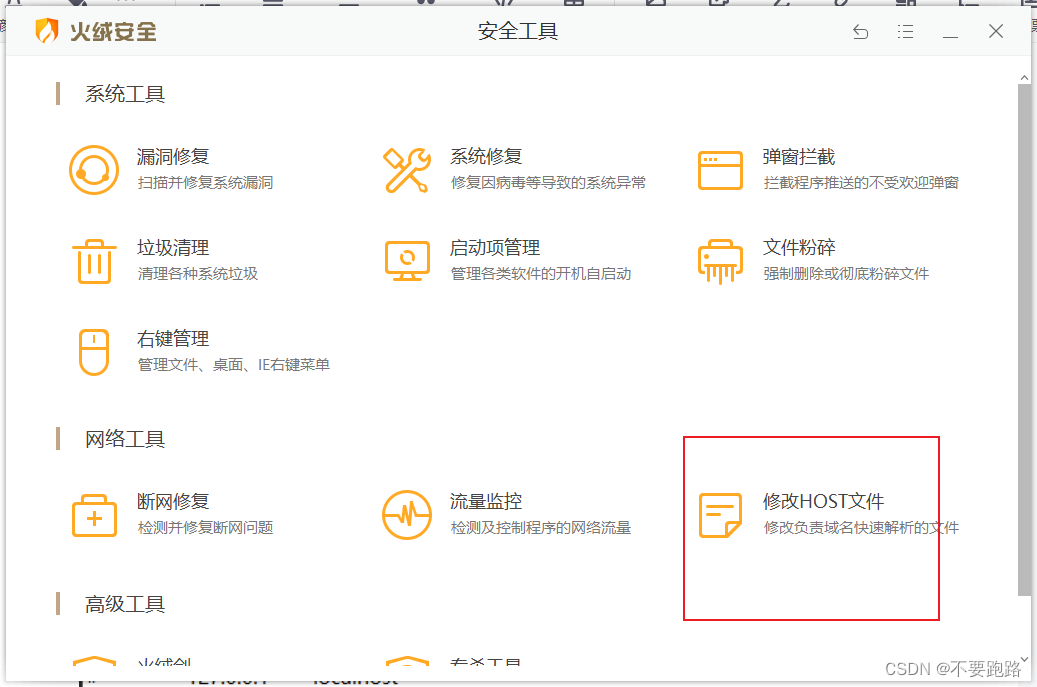Screen dimensions: 1037x687
Task: Open the 右键管理 mouse icon
Action: coord(94,352)
